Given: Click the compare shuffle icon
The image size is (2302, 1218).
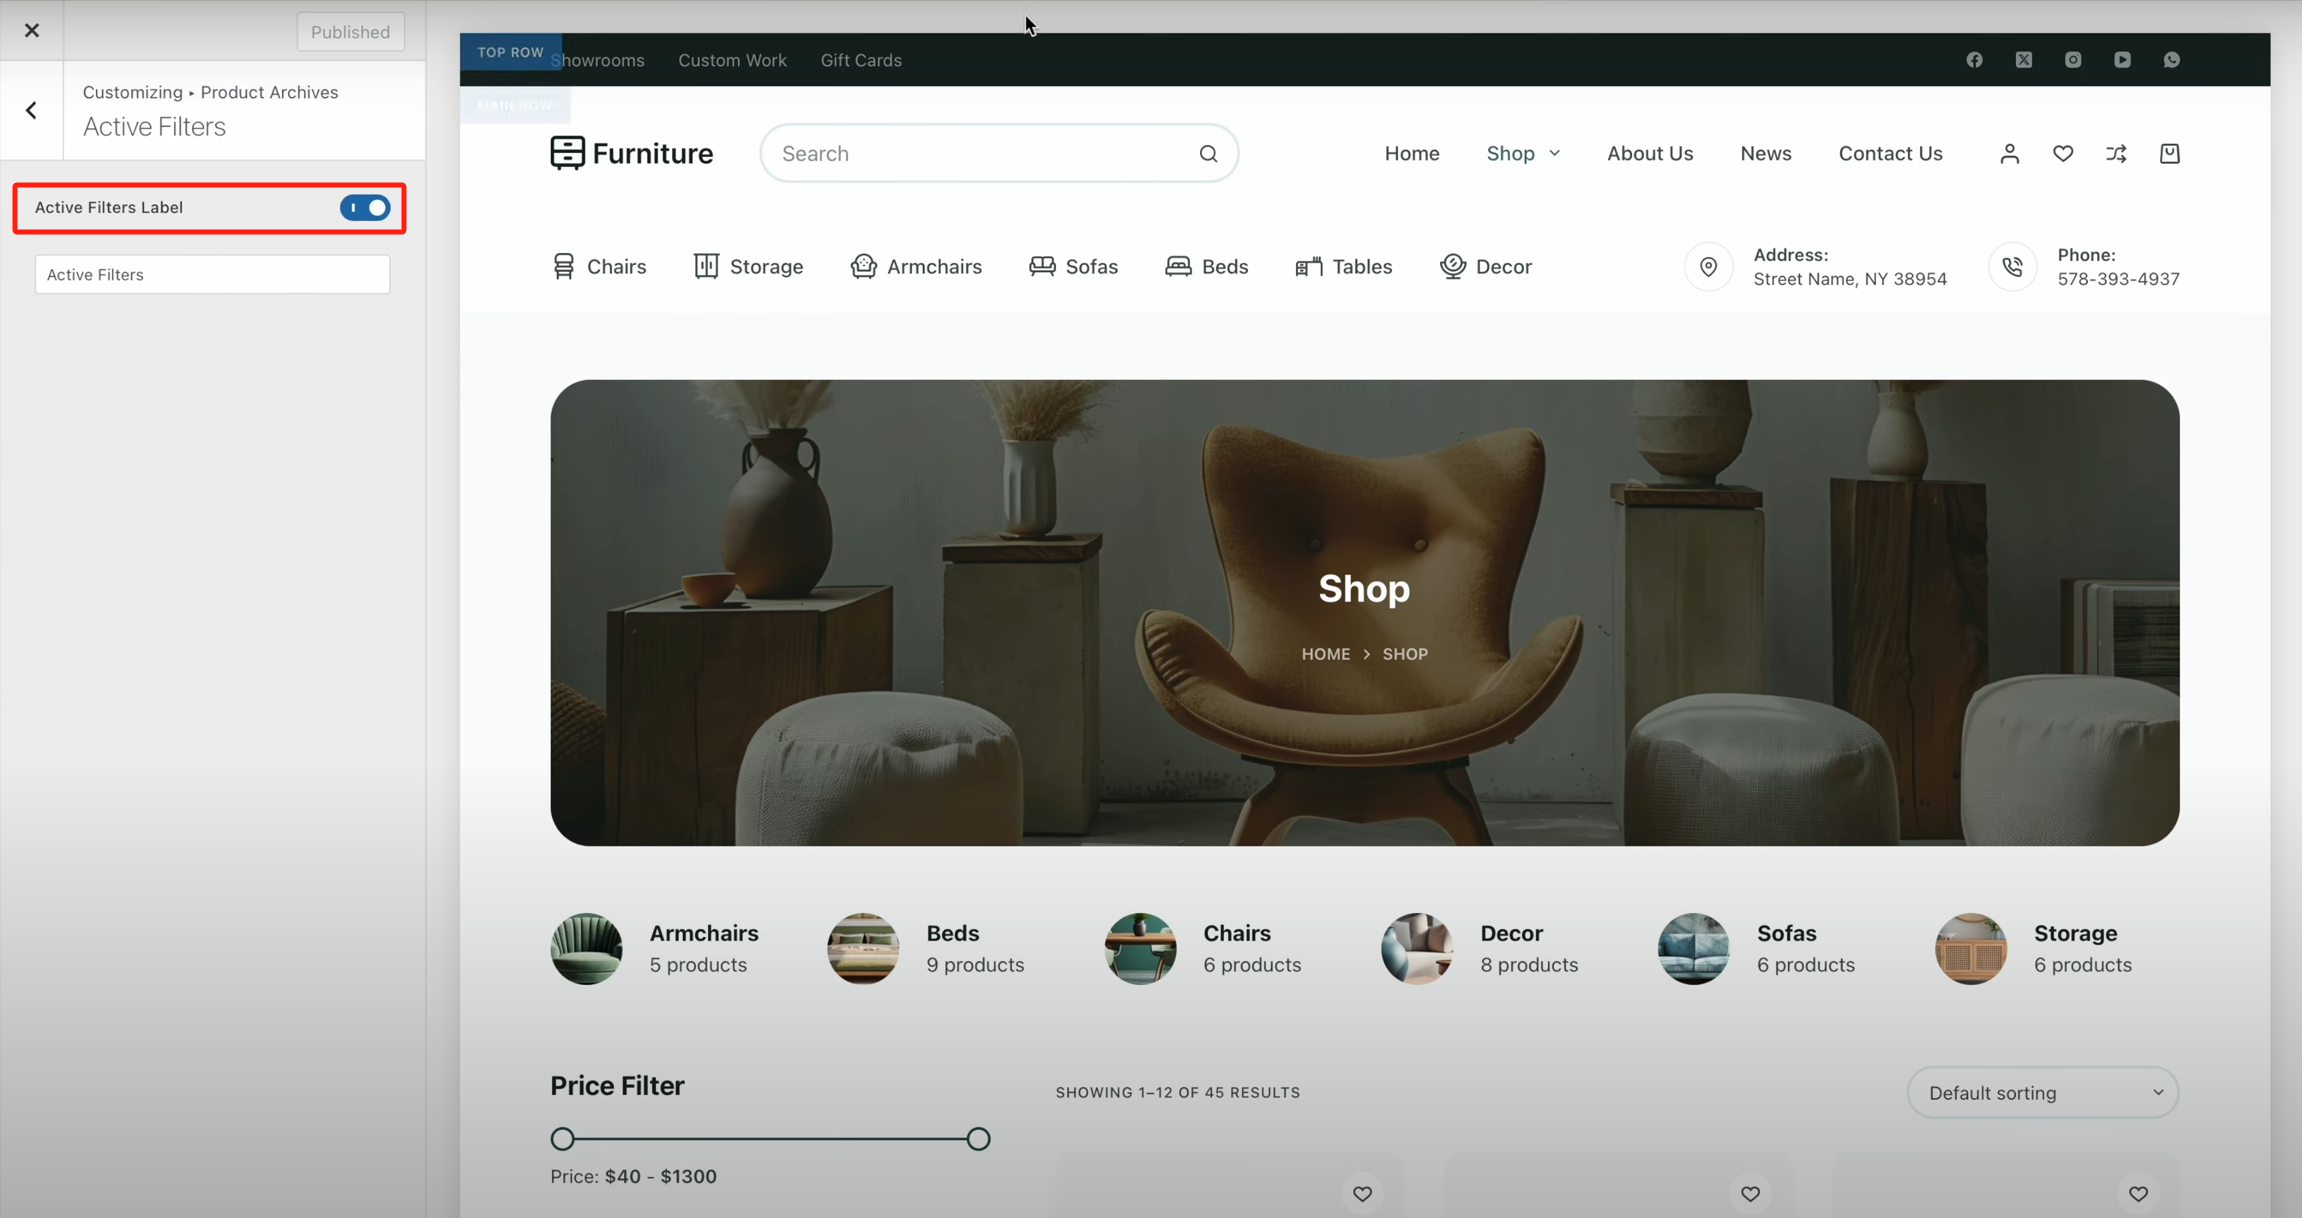Looking at the screenshot, I should 2116,154.
